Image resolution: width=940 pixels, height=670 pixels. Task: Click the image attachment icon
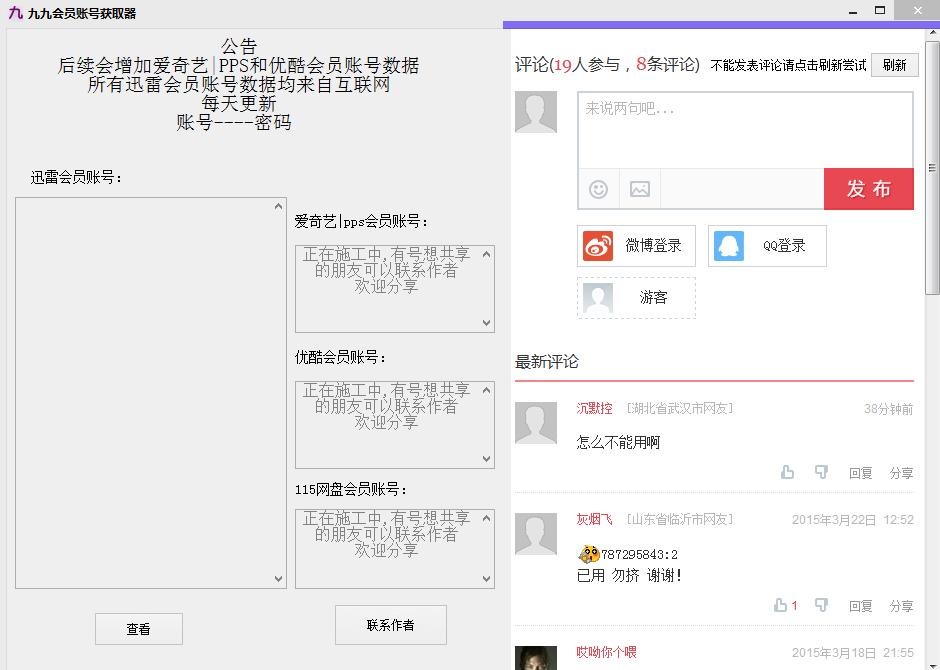click(639, 189)
